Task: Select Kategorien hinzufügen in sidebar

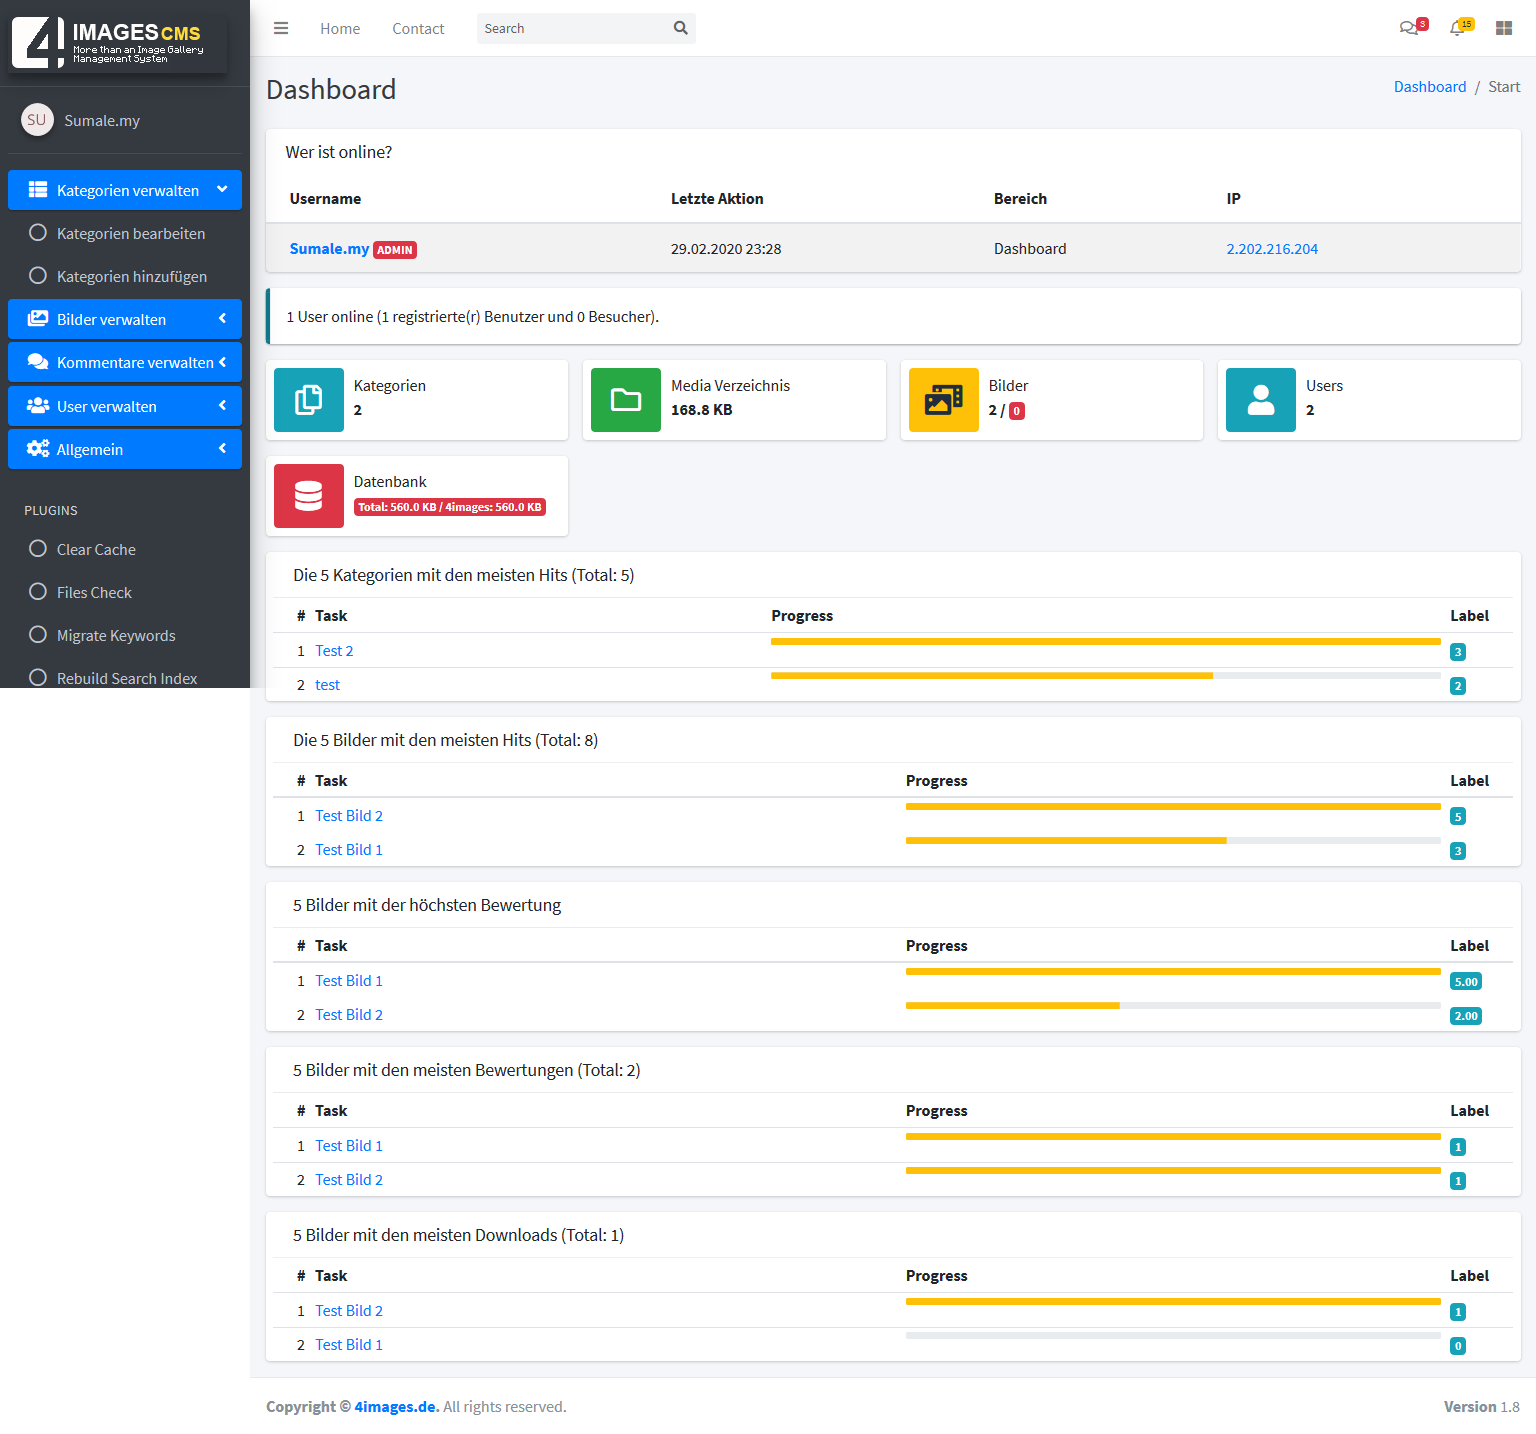Action: click(131, 276)
